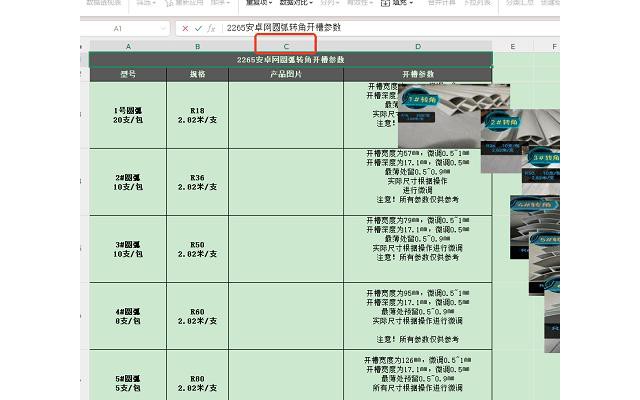The width and height of the screenshot is (640, 400).
Task: Select column C header
Action: click(286, 47)
